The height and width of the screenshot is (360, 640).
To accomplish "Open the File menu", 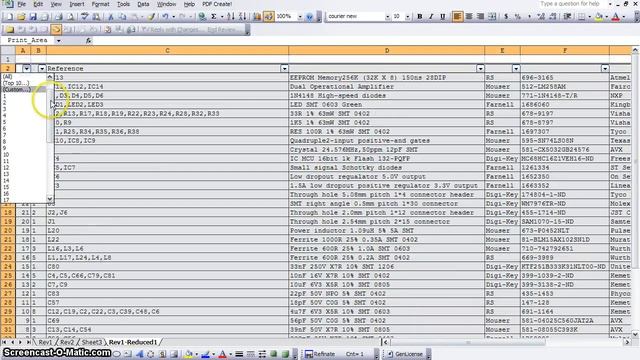I will (x=21, y=4).
